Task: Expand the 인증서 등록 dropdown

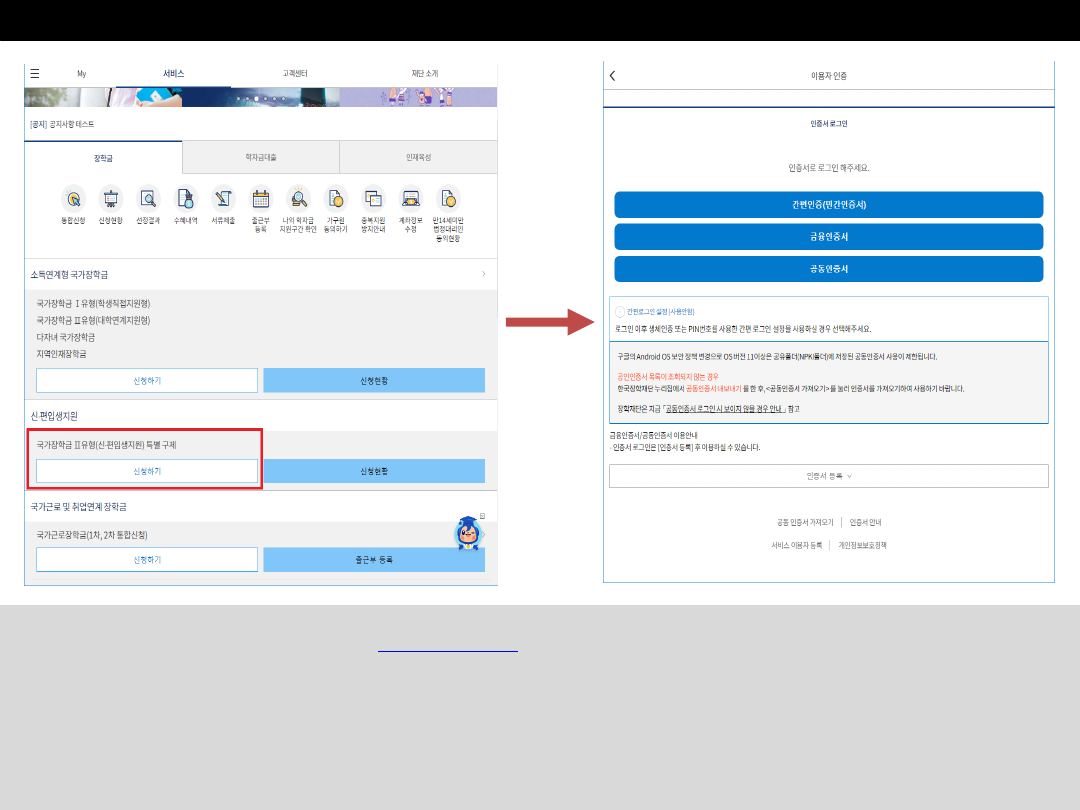Action: (828, 476)
